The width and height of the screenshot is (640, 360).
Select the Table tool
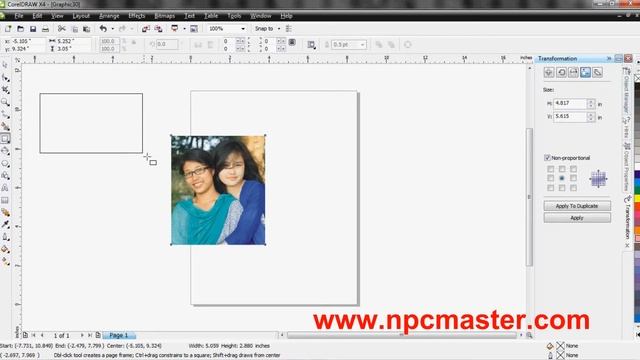pos(5,200)
